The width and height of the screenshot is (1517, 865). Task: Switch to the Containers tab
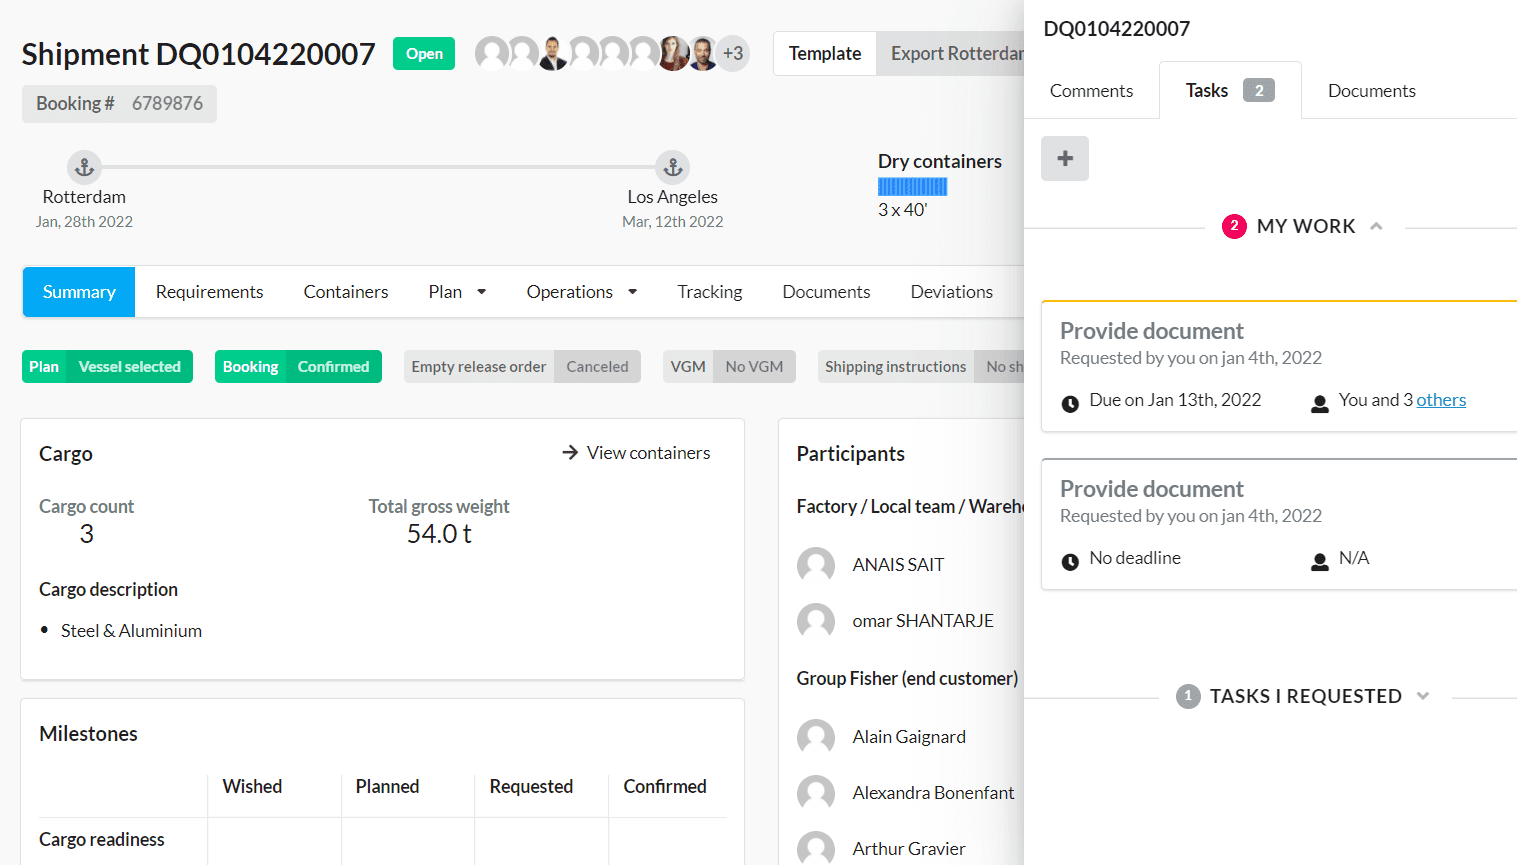[346, 292]
